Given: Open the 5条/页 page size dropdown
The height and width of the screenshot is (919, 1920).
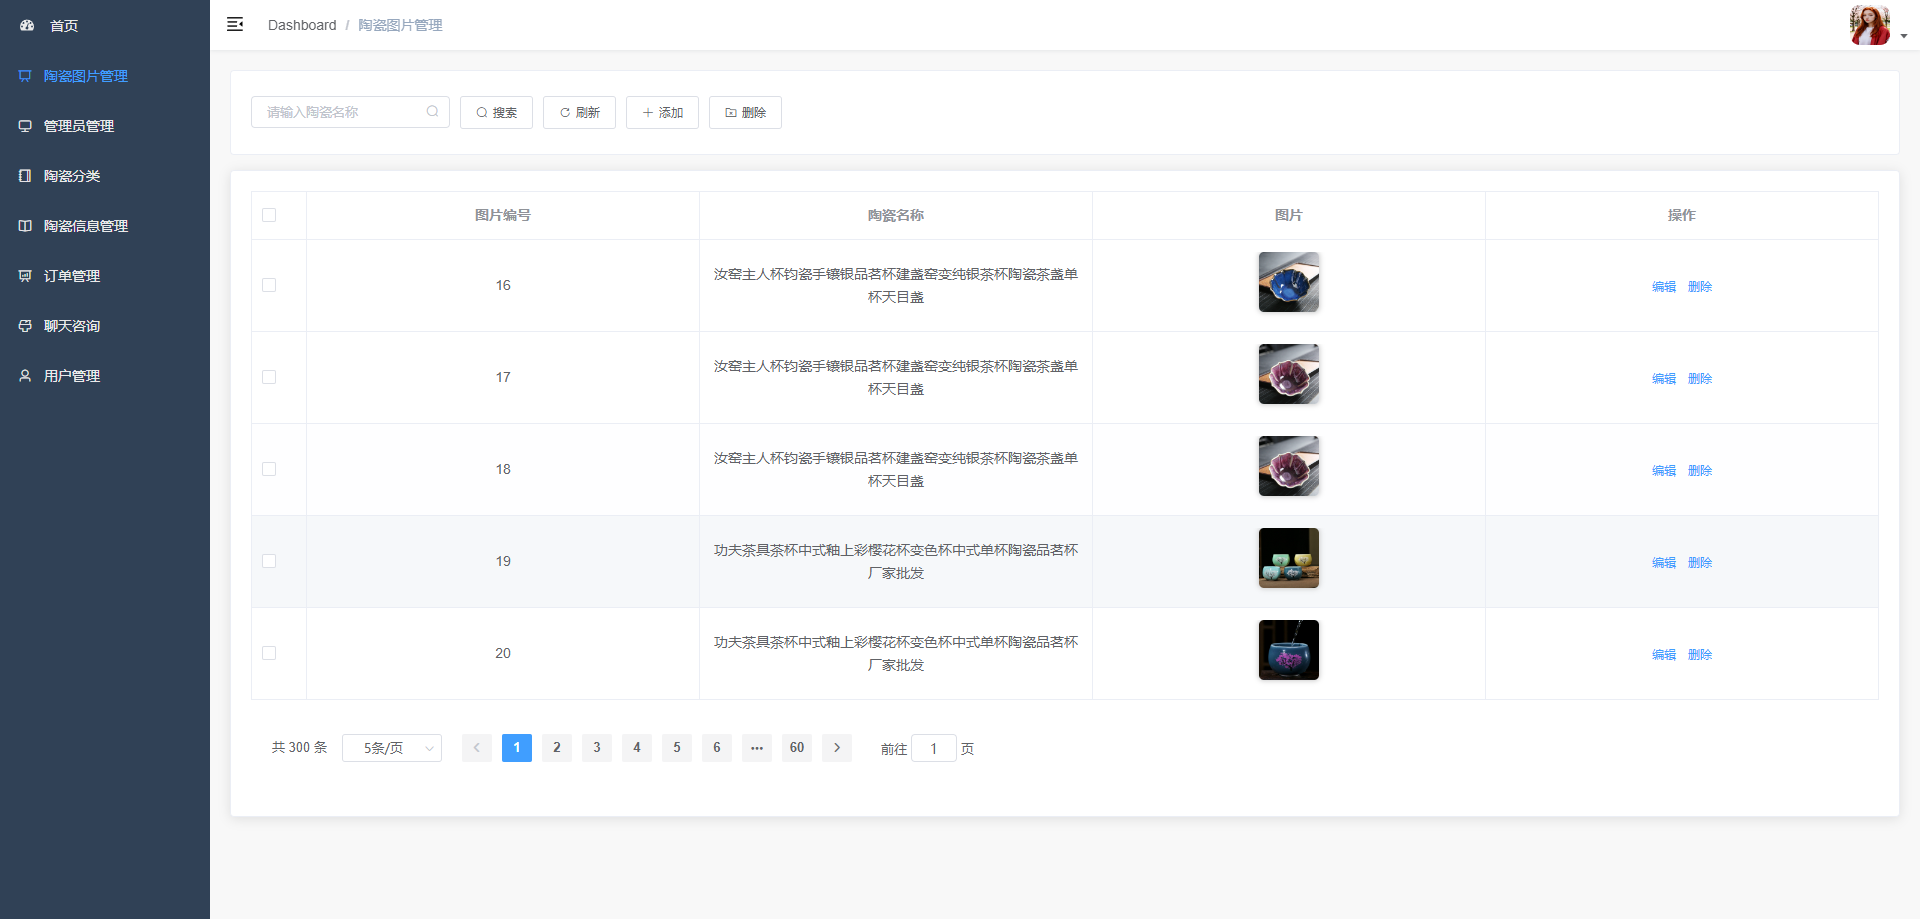Looking at the screenshot, I should click(x=392, y=747).
